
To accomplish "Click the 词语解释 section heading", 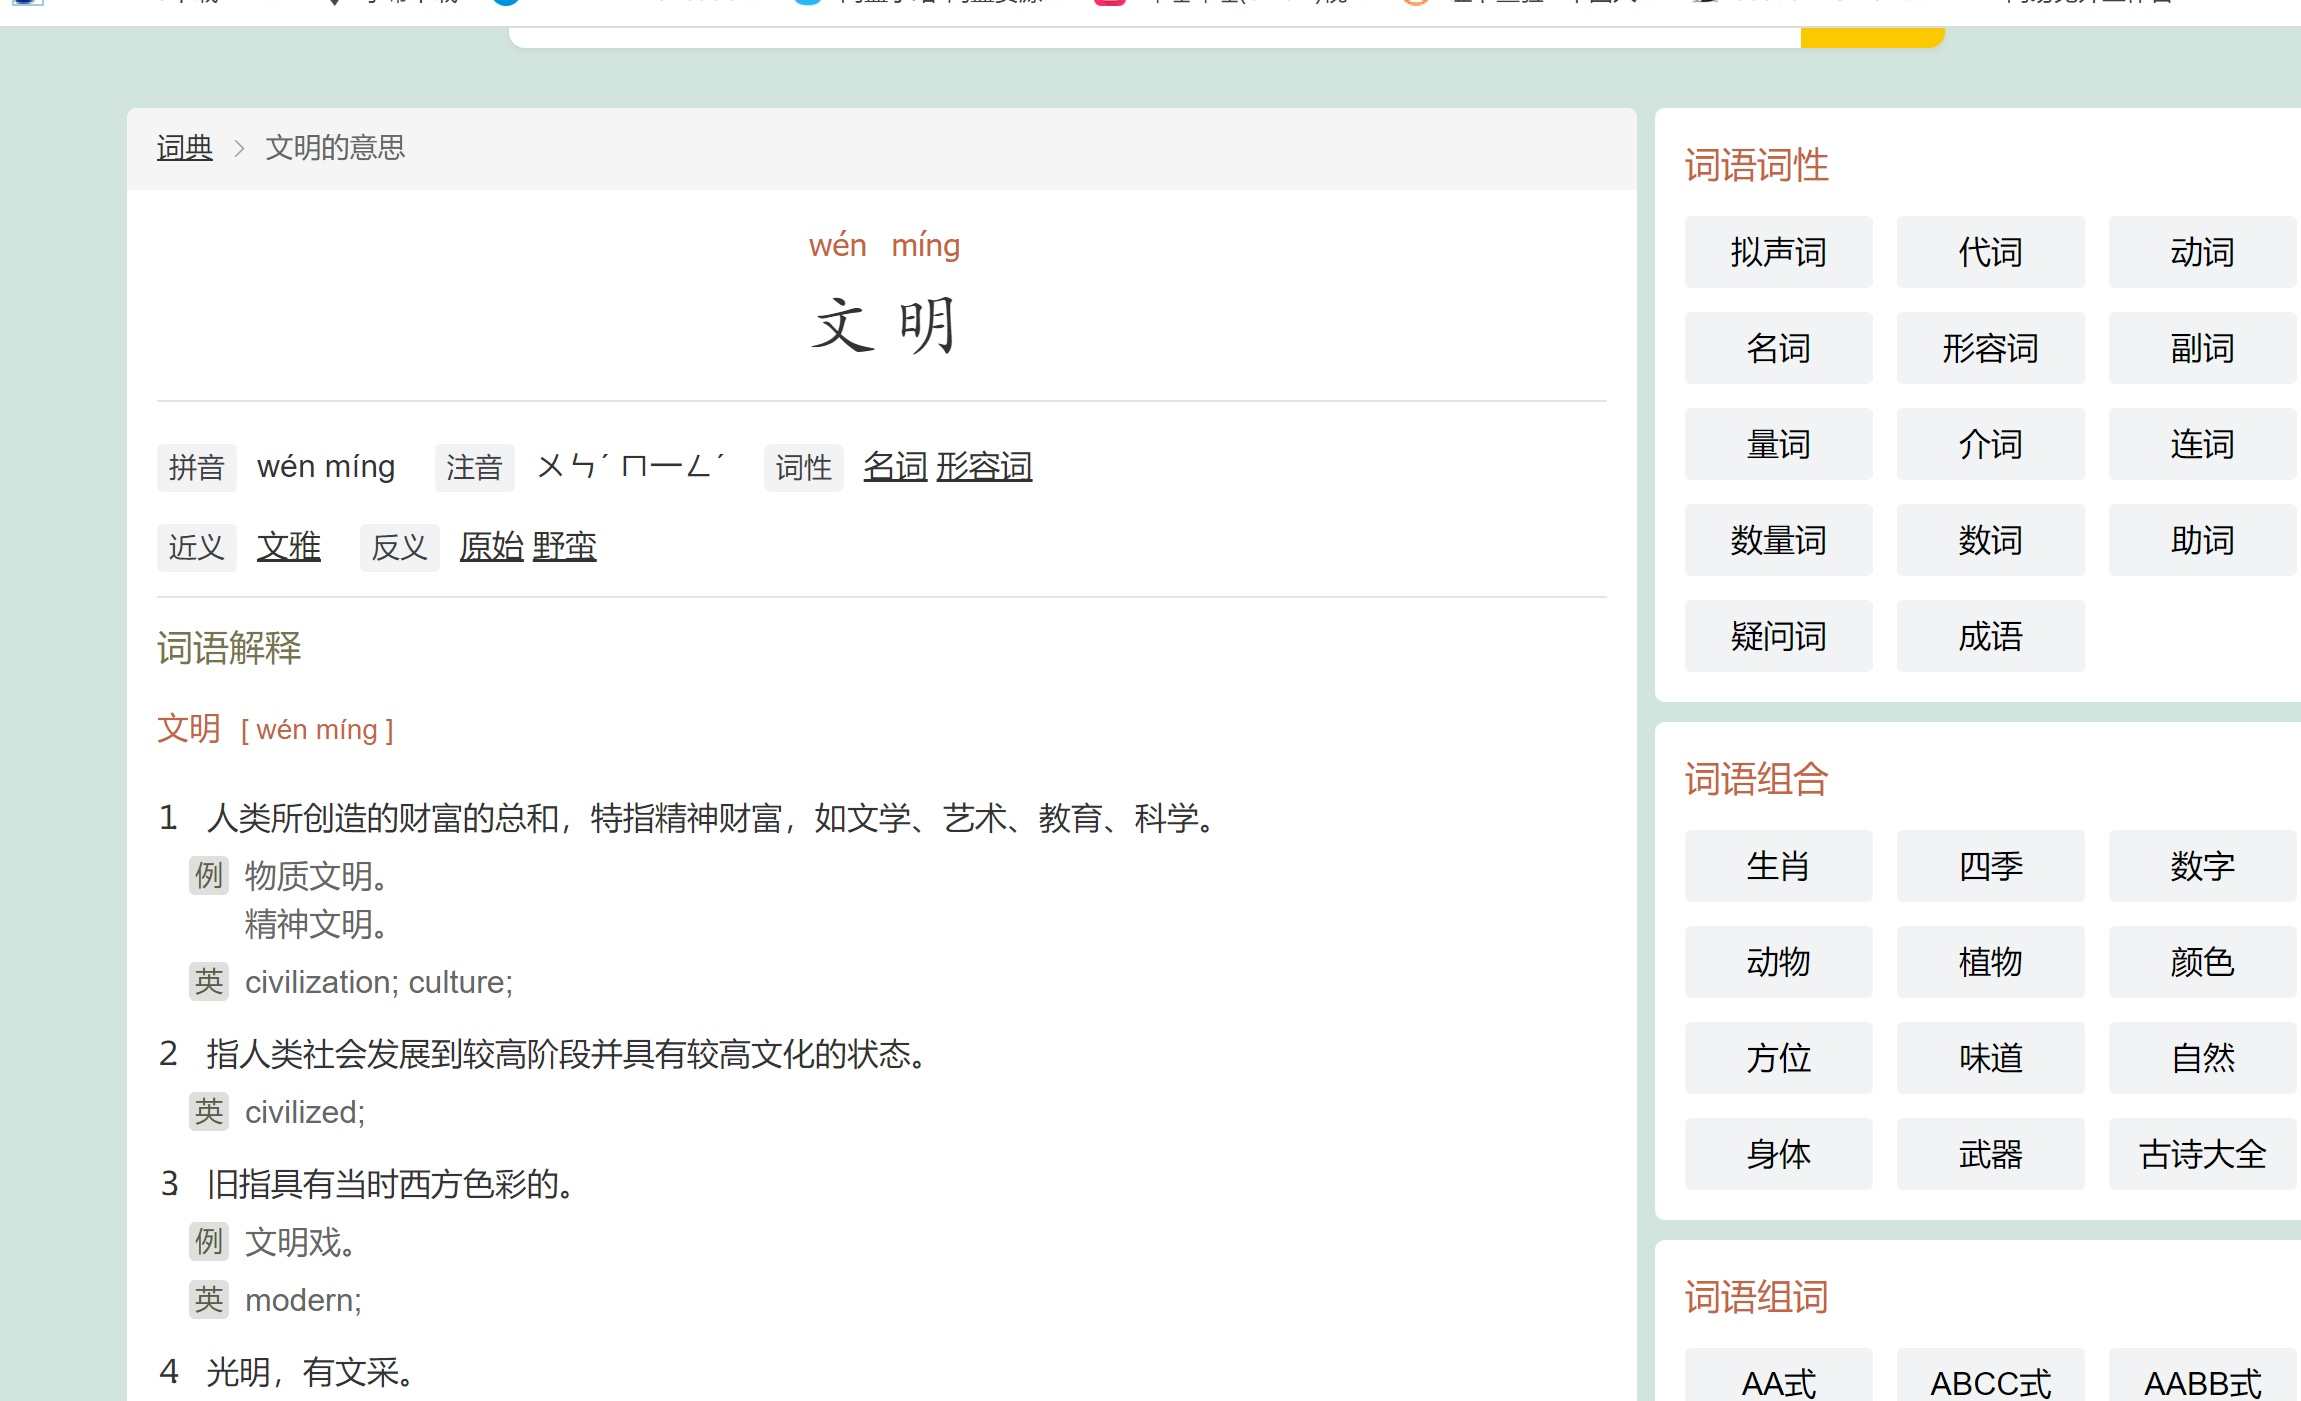I will (229, 648).
